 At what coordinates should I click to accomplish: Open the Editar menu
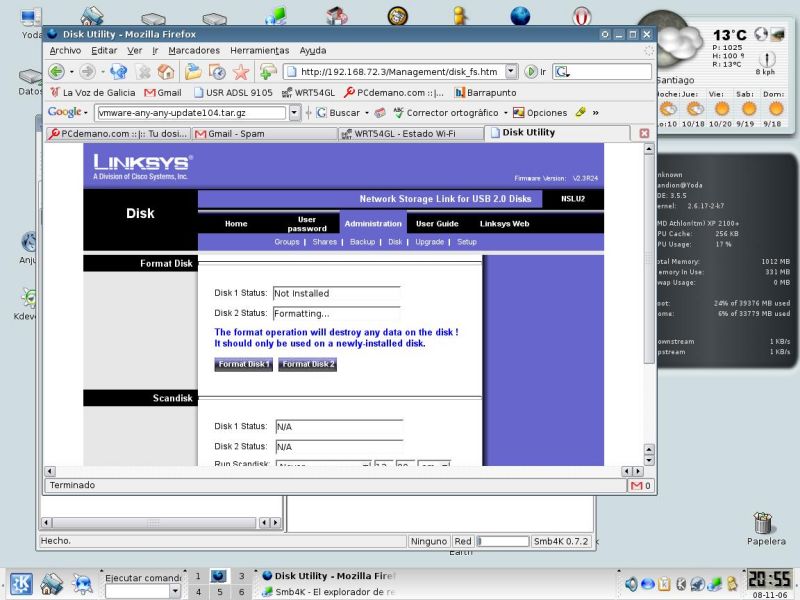[104, 51]
